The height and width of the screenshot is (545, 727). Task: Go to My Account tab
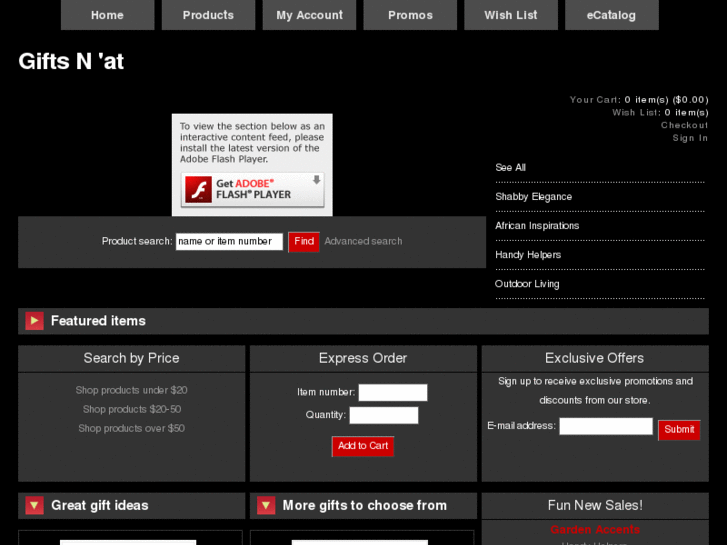[x=309, y=15]
